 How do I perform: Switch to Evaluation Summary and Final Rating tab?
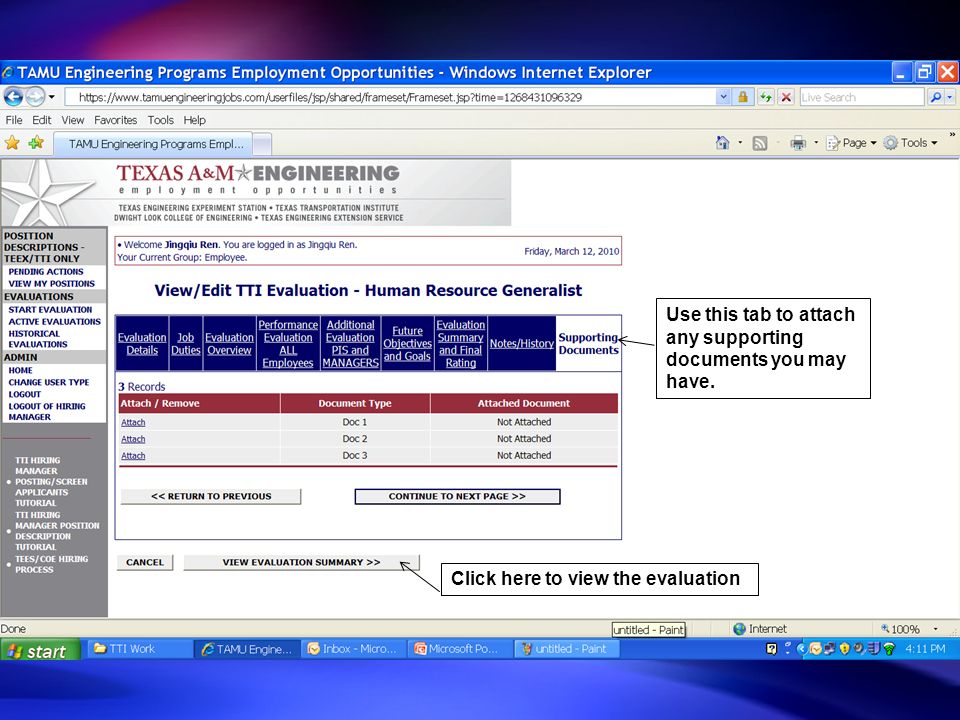[x=460, y=343]
